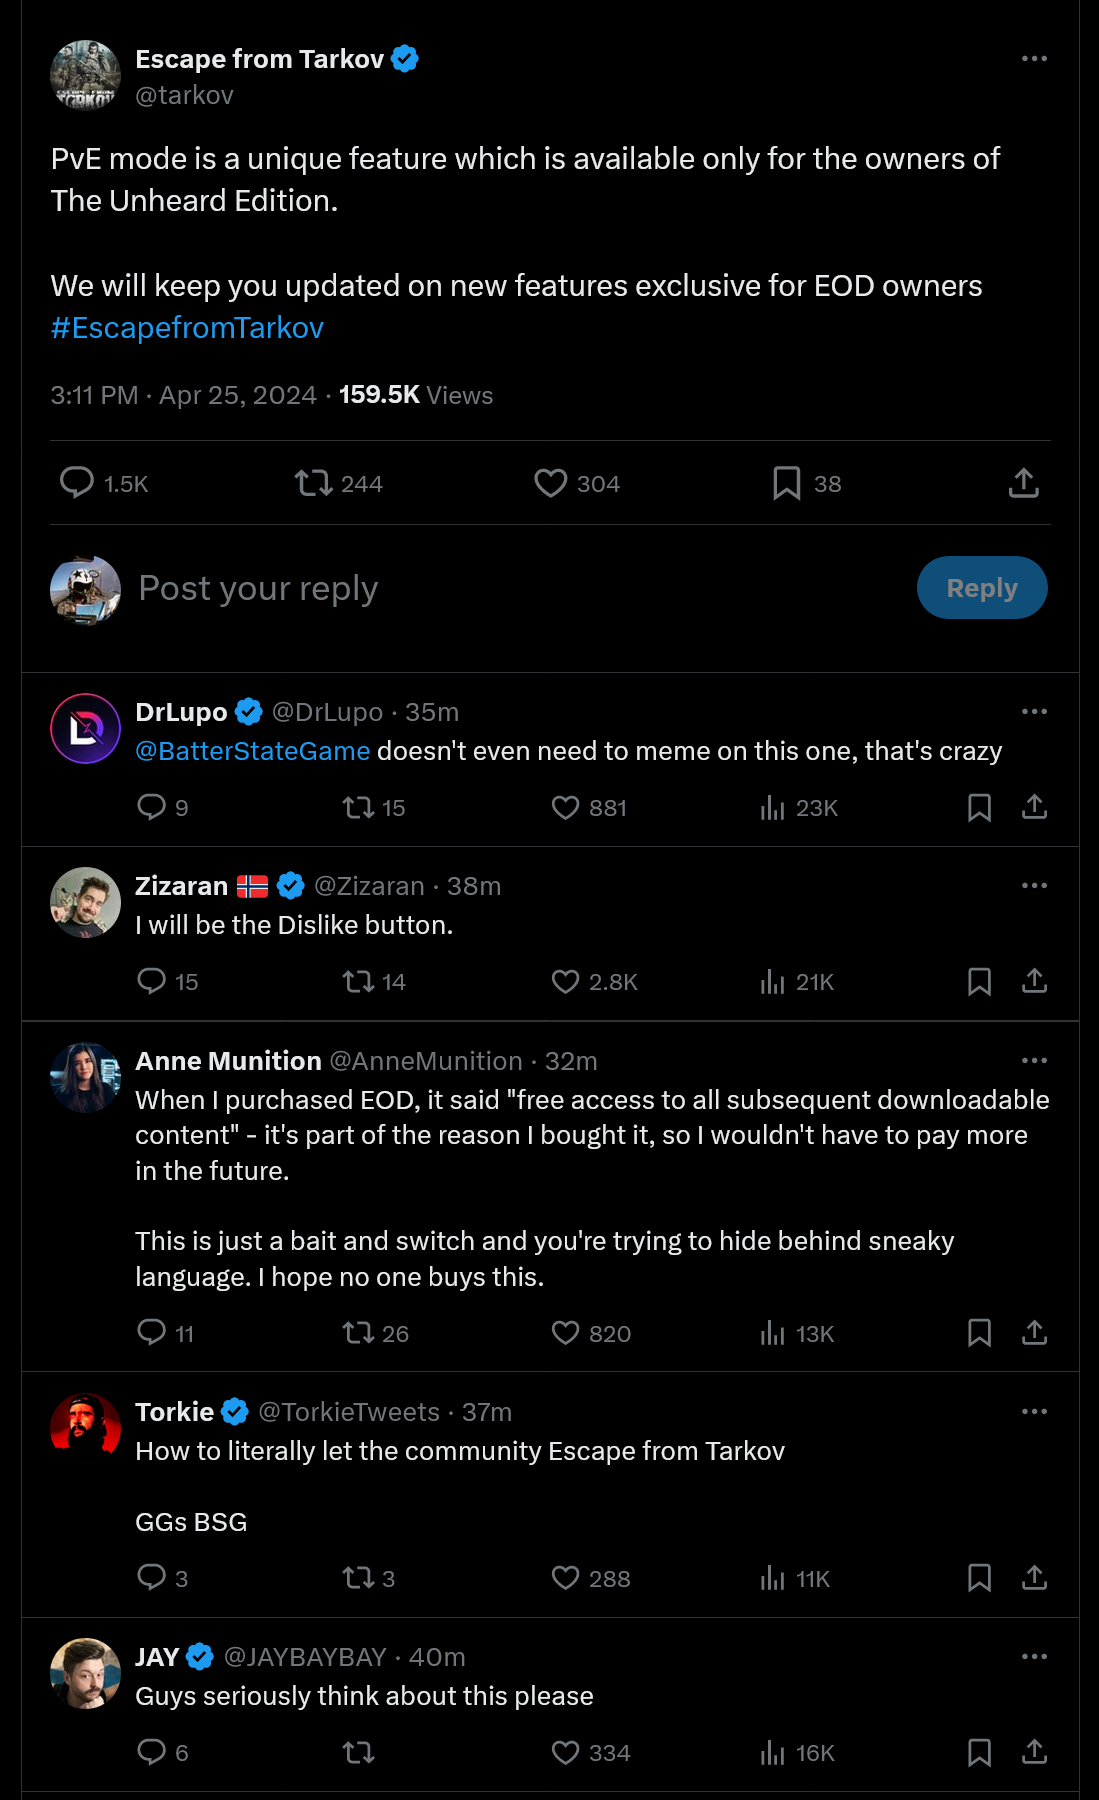Open Torkie's profile avatar
1099x1800 pixels.
pos(86,1427)
